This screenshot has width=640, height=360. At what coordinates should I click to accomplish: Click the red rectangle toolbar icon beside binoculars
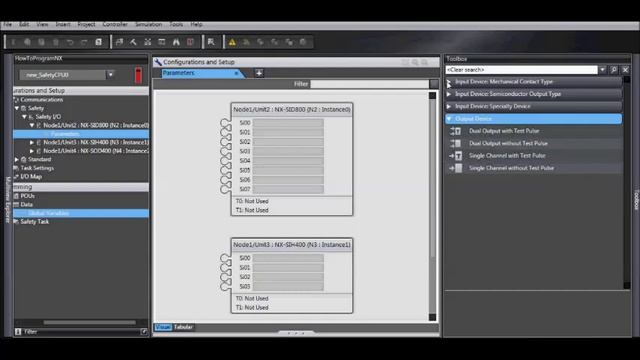[190, 42]
